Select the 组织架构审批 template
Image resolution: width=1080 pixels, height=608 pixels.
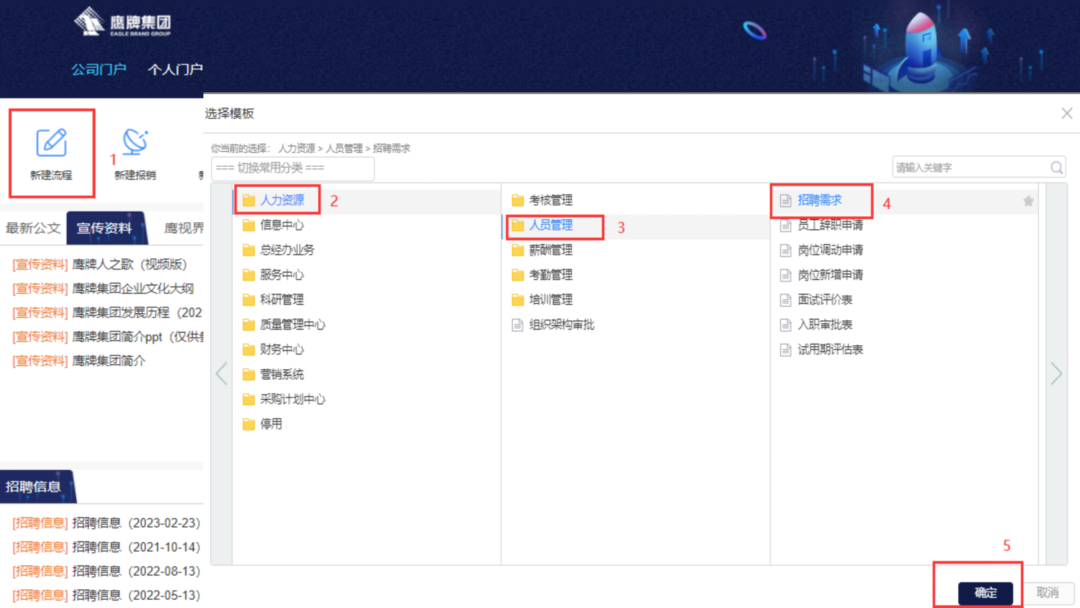click(553, 324)
